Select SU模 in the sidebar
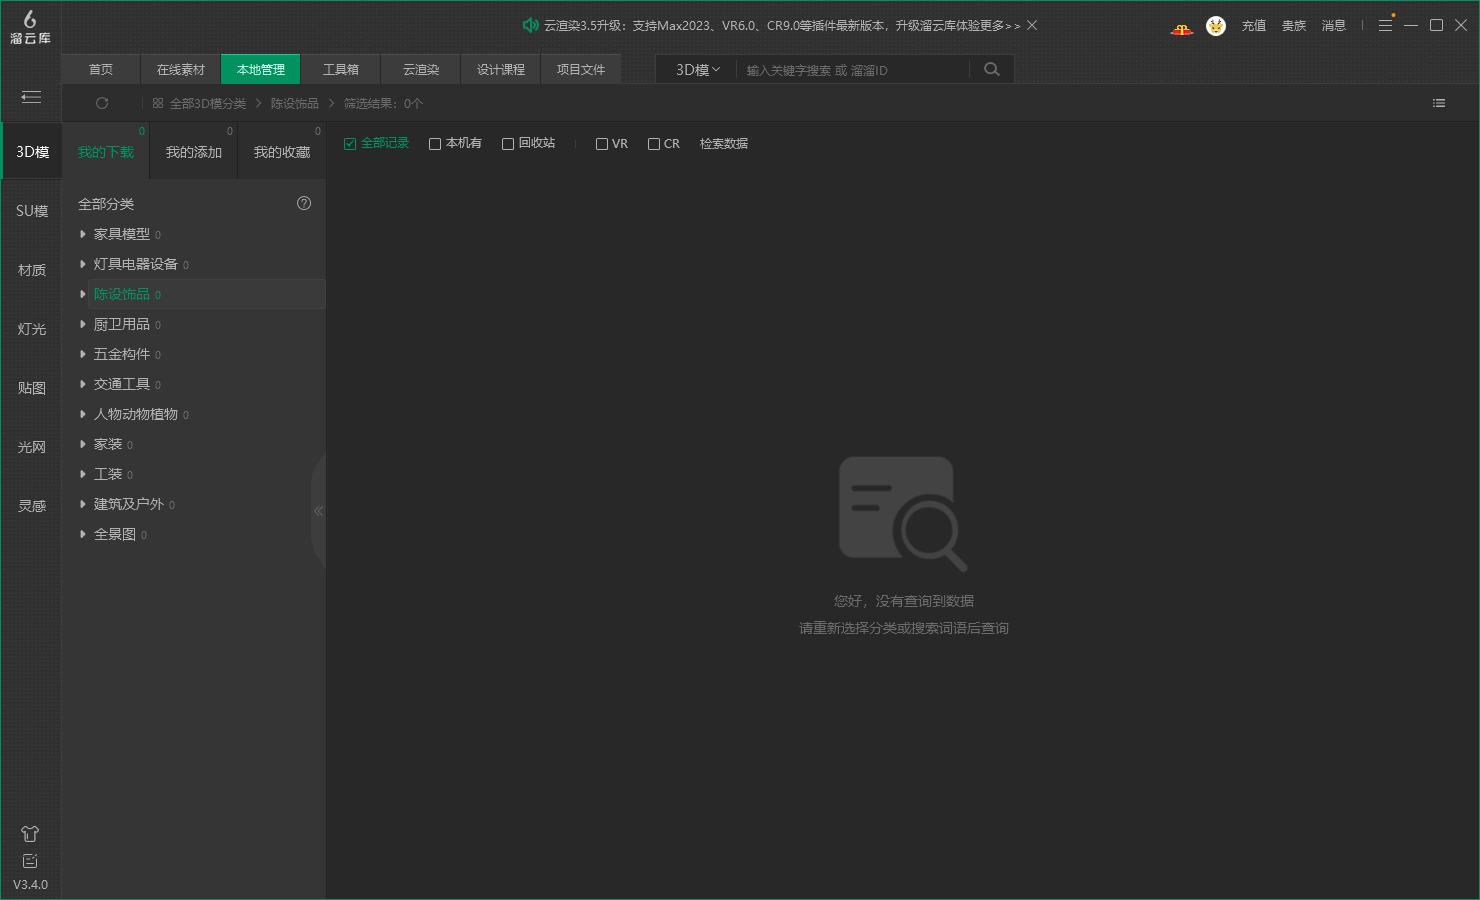Viewport: 1480px width, 900px height. pyautogui.click(x=32, y=211)
